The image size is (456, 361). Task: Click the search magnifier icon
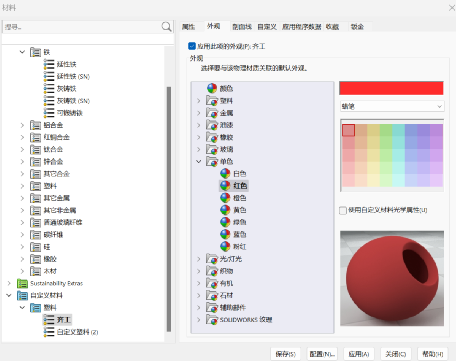[166, 27]
